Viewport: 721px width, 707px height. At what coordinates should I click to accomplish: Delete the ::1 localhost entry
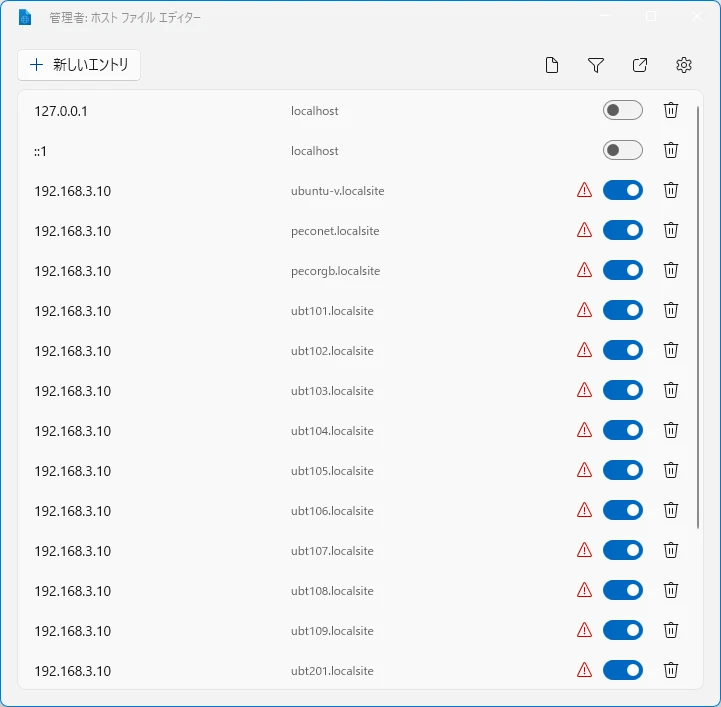click(671, 150)
